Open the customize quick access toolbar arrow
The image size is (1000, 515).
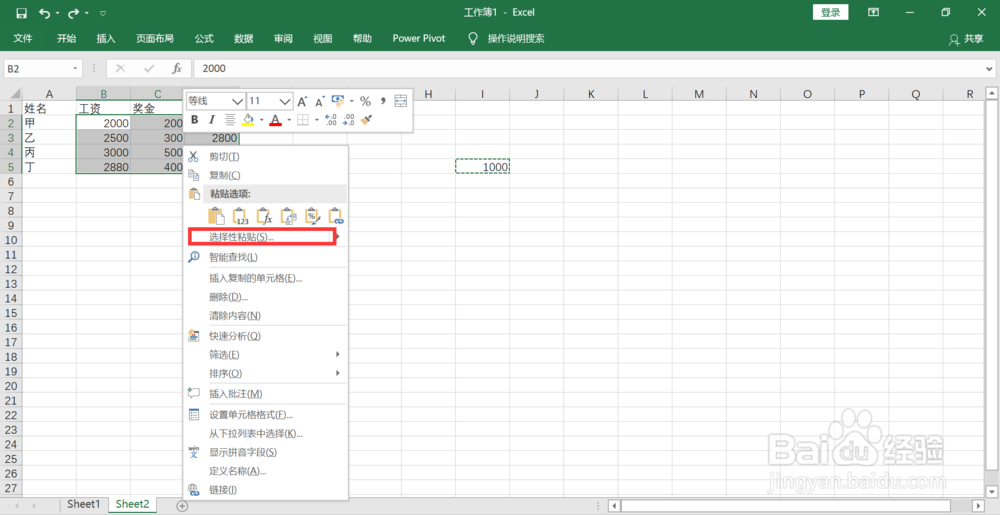click(x=103, y=13)
